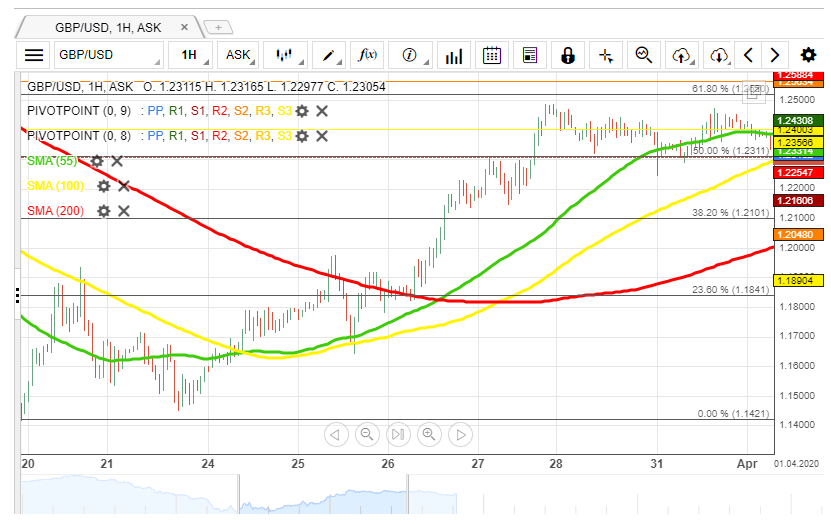Open the GBP/USD instrument dropdown
The height and width of the screenshot is (525, 831).
tap(109, 55)
